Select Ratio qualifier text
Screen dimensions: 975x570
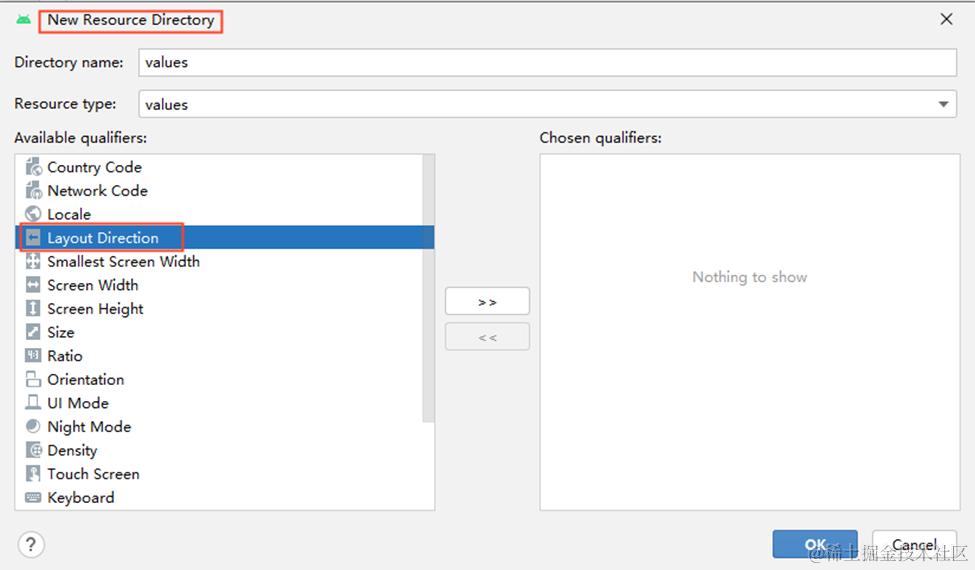click(65, 356)
